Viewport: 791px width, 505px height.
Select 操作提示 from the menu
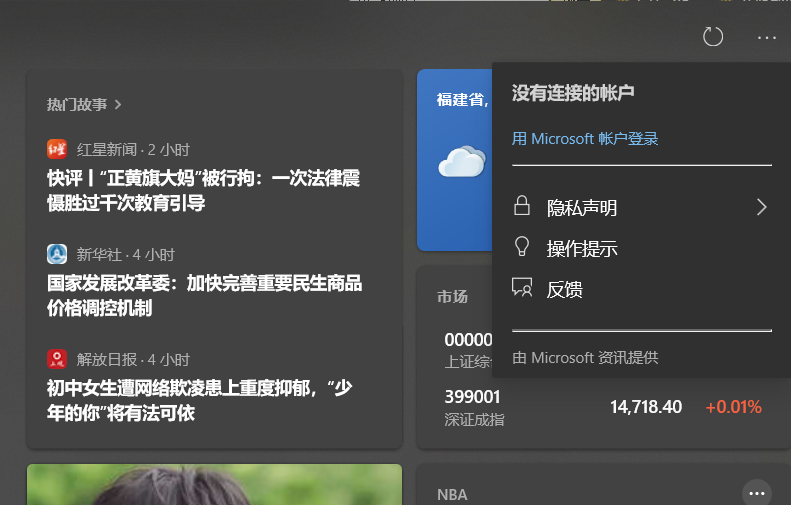(x=582, y=249)
